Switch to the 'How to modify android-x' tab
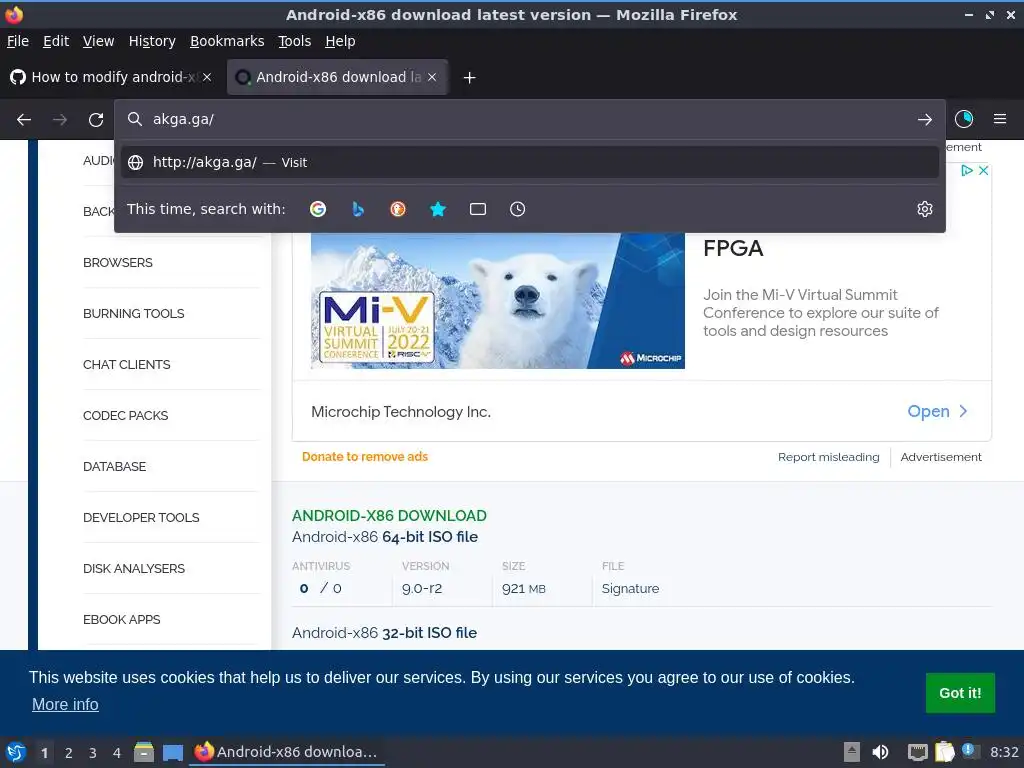Screen dimensions: 1024x768 coord(111,77)
